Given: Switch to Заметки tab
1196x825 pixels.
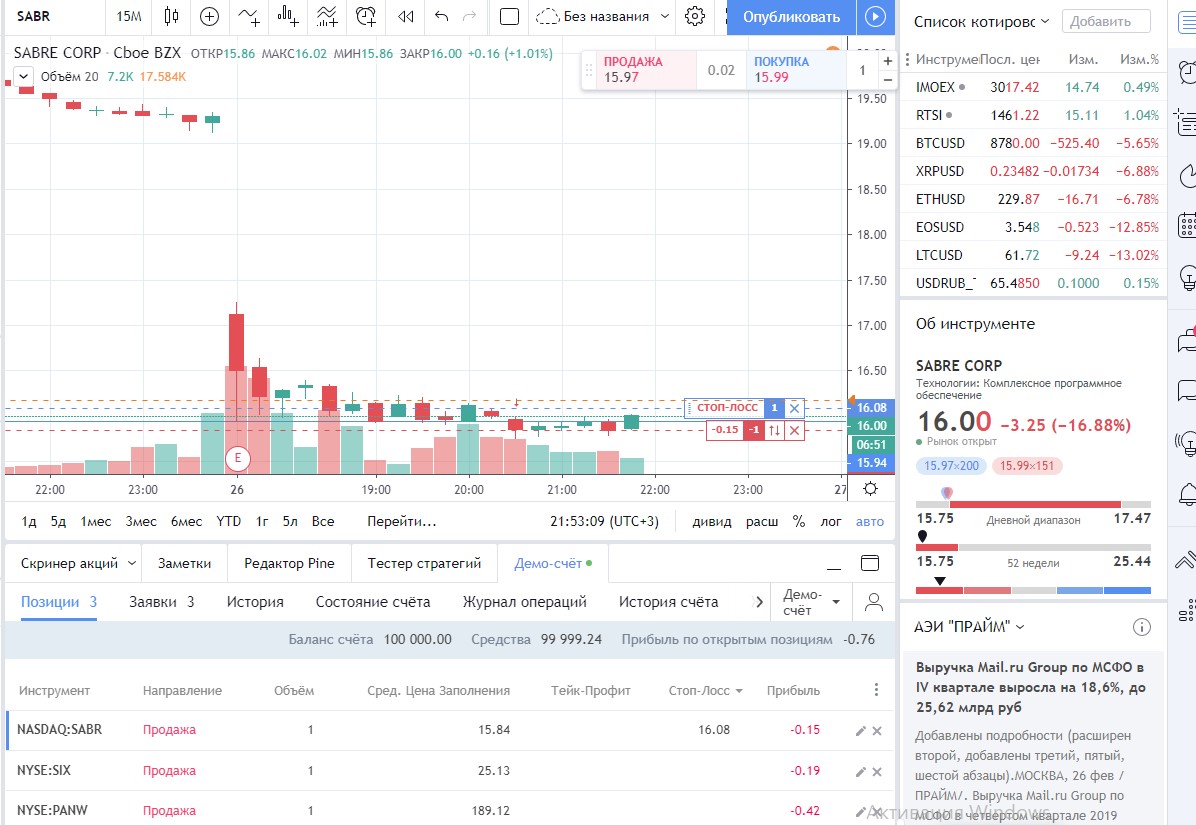Looking at the screenshot, I should 185,563.
